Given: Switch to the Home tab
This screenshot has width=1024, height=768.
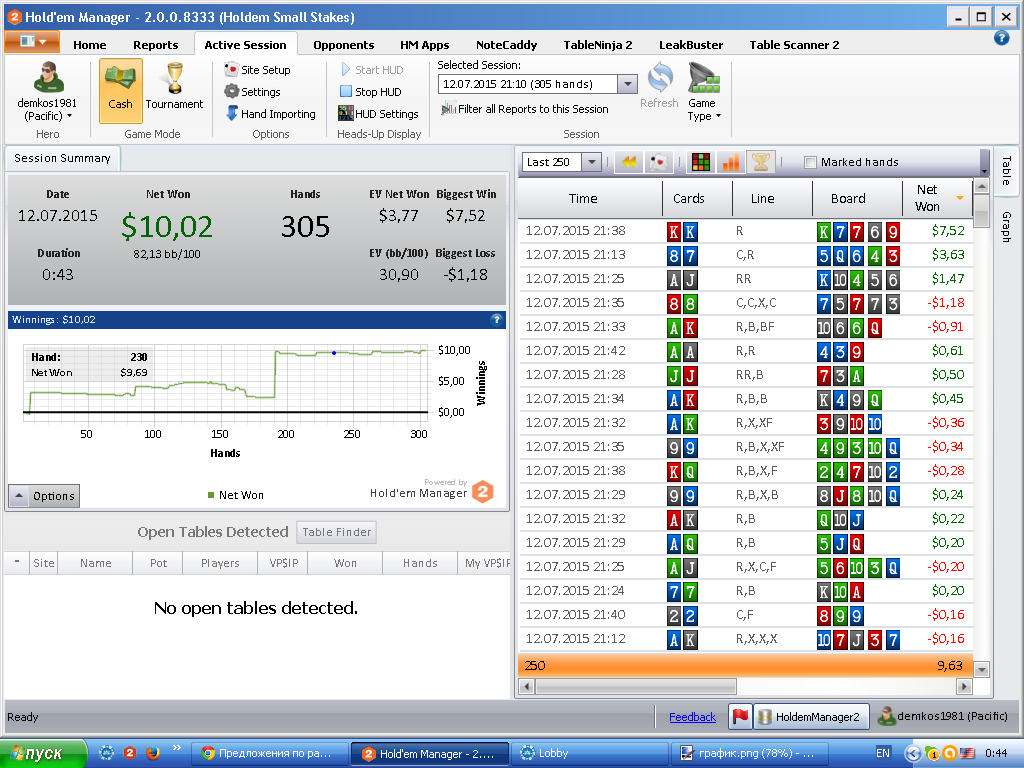Looking at the screenshot, I should (x=89, y=44).
